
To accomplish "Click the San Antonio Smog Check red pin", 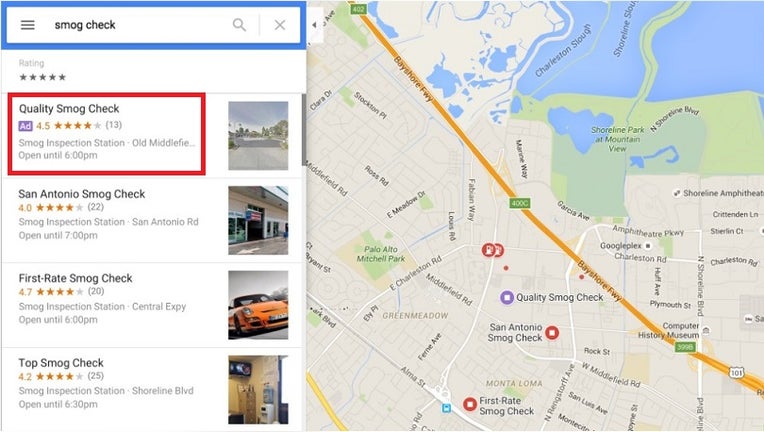I will [x=552, y=333].
